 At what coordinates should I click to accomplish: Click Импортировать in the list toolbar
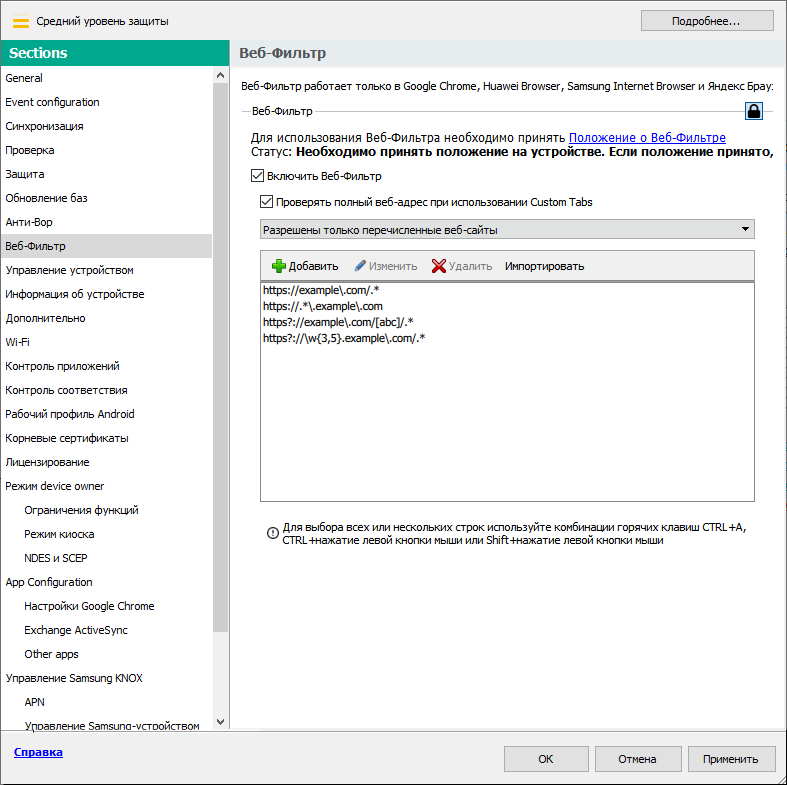coord(544,266)
